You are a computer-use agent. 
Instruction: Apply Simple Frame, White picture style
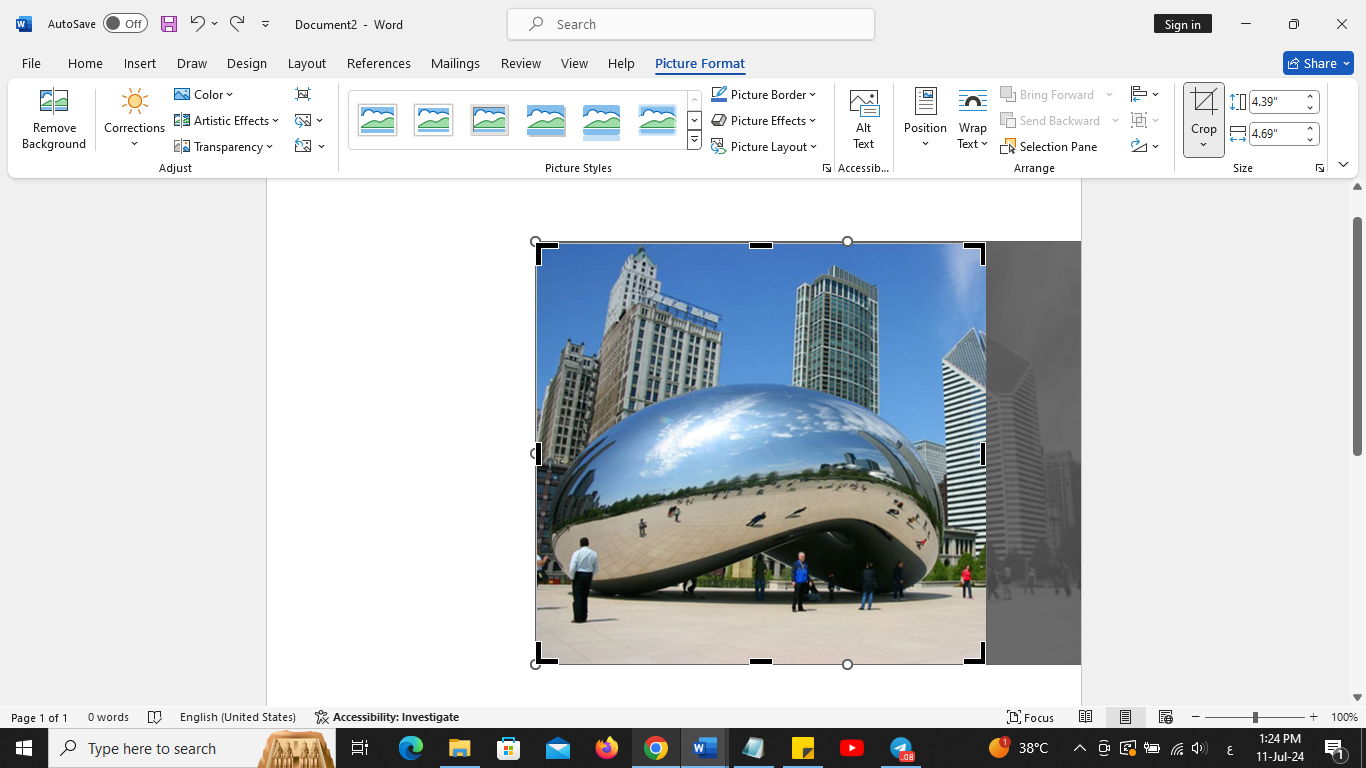point(377,120)
